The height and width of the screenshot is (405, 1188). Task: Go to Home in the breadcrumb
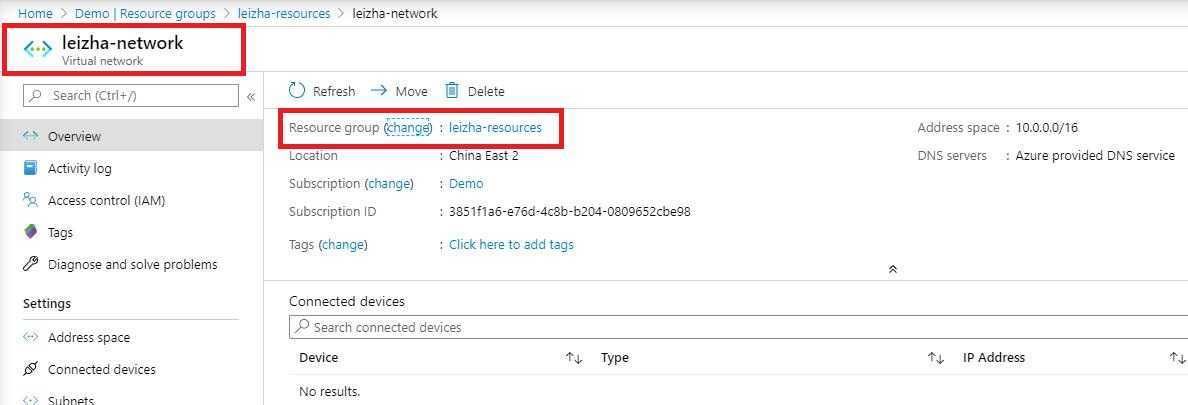pyautogui.click(x=35, y=14)
